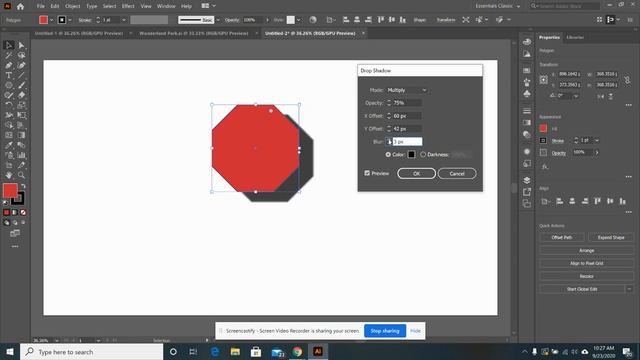Select the Selection tool in the toolbox
Viewport: 640px width, 360px height.
coord(9,45)
